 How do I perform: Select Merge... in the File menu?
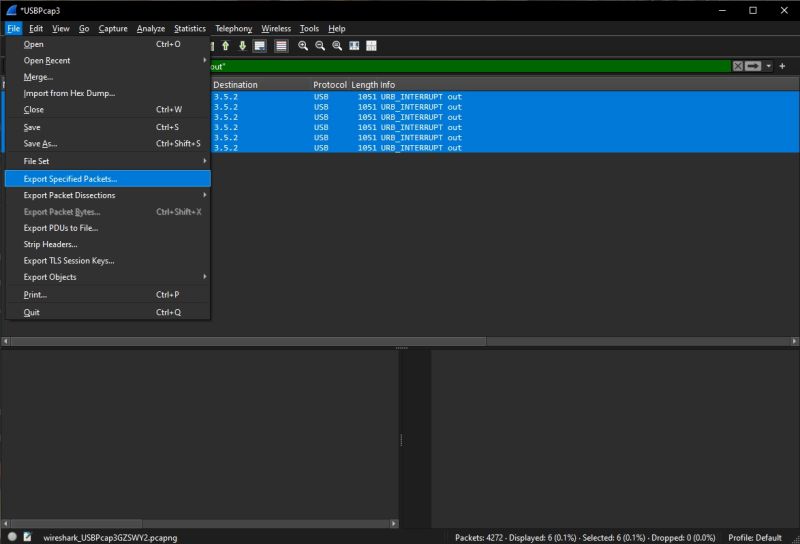[x=108, y=77]
